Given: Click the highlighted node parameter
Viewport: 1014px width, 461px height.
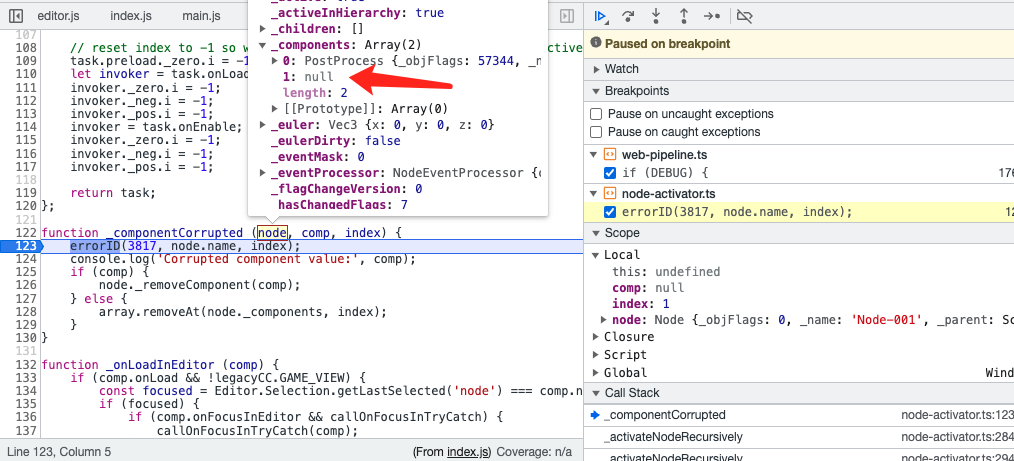Looking at the screenshot, I should (272, 233).
